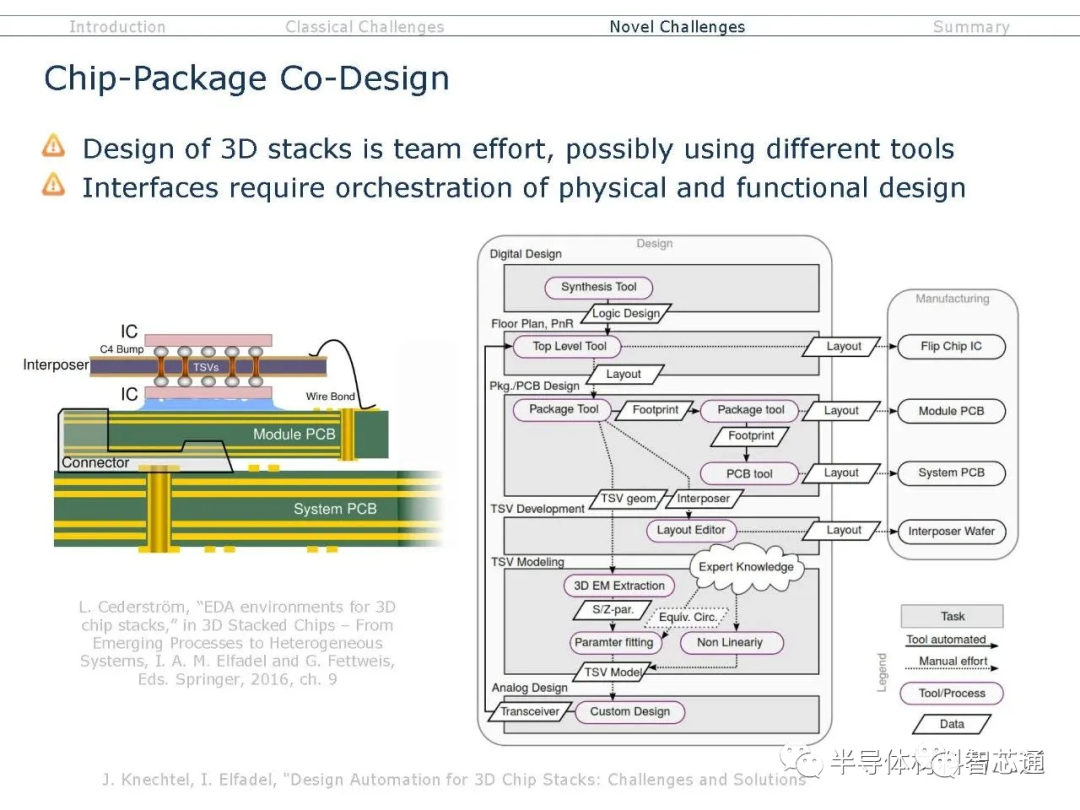Select the Paramter fitting node

(x=614, y=643)
